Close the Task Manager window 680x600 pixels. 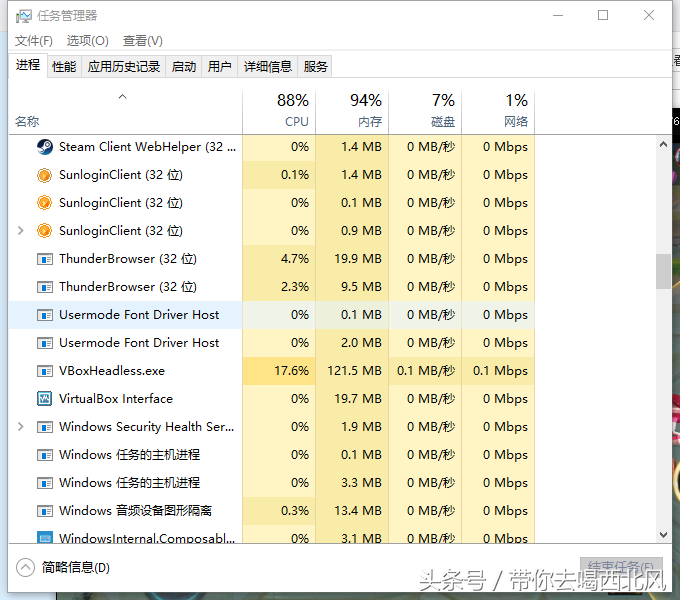pos(649,16)
